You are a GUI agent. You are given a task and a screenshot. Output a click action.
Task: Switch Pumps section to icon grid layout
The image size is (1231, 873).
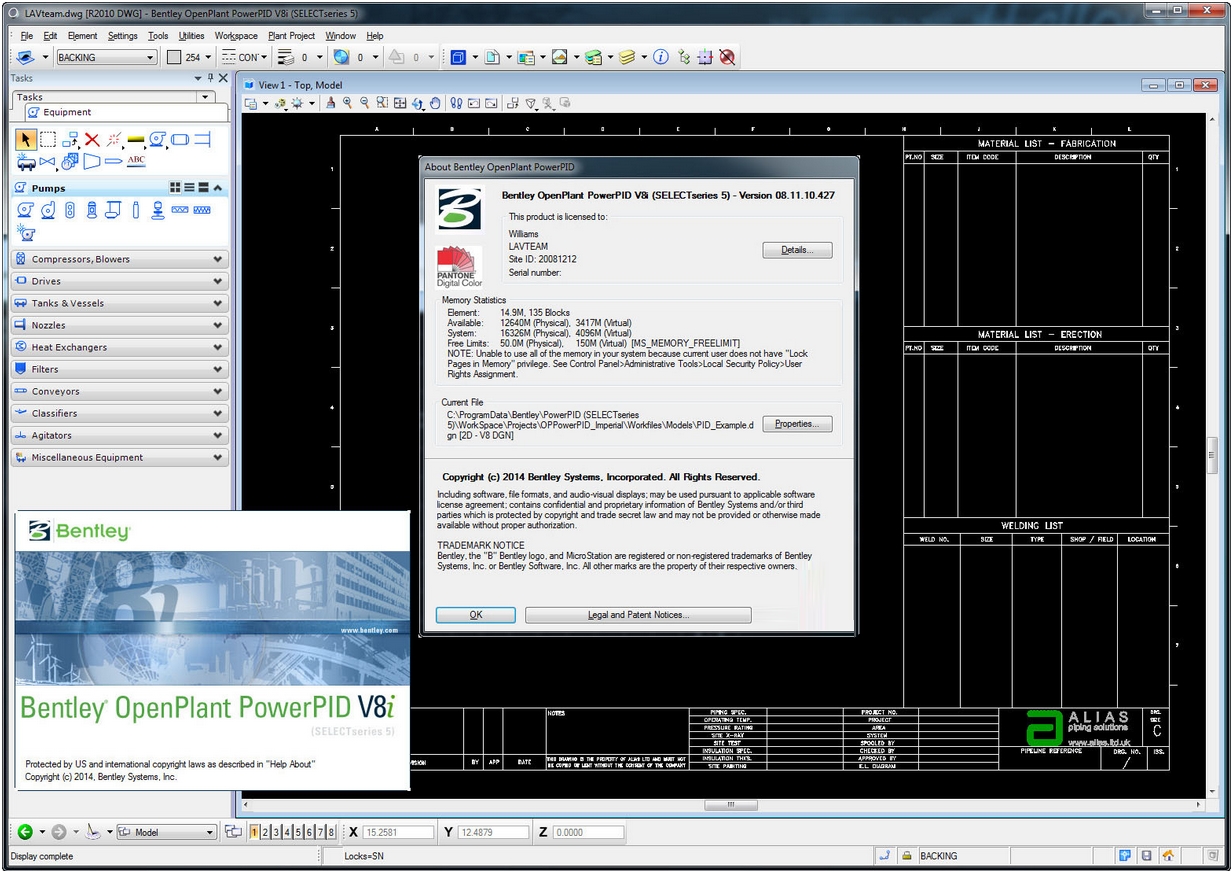point(175,187)
